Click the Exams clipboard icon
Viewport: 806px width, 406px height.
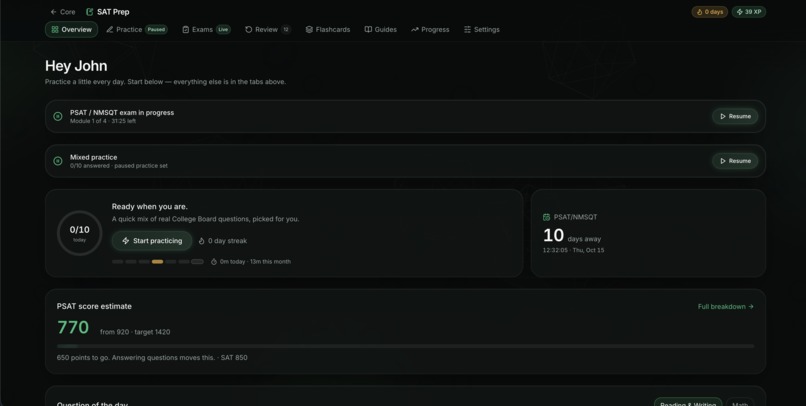[x=186, y=29]
